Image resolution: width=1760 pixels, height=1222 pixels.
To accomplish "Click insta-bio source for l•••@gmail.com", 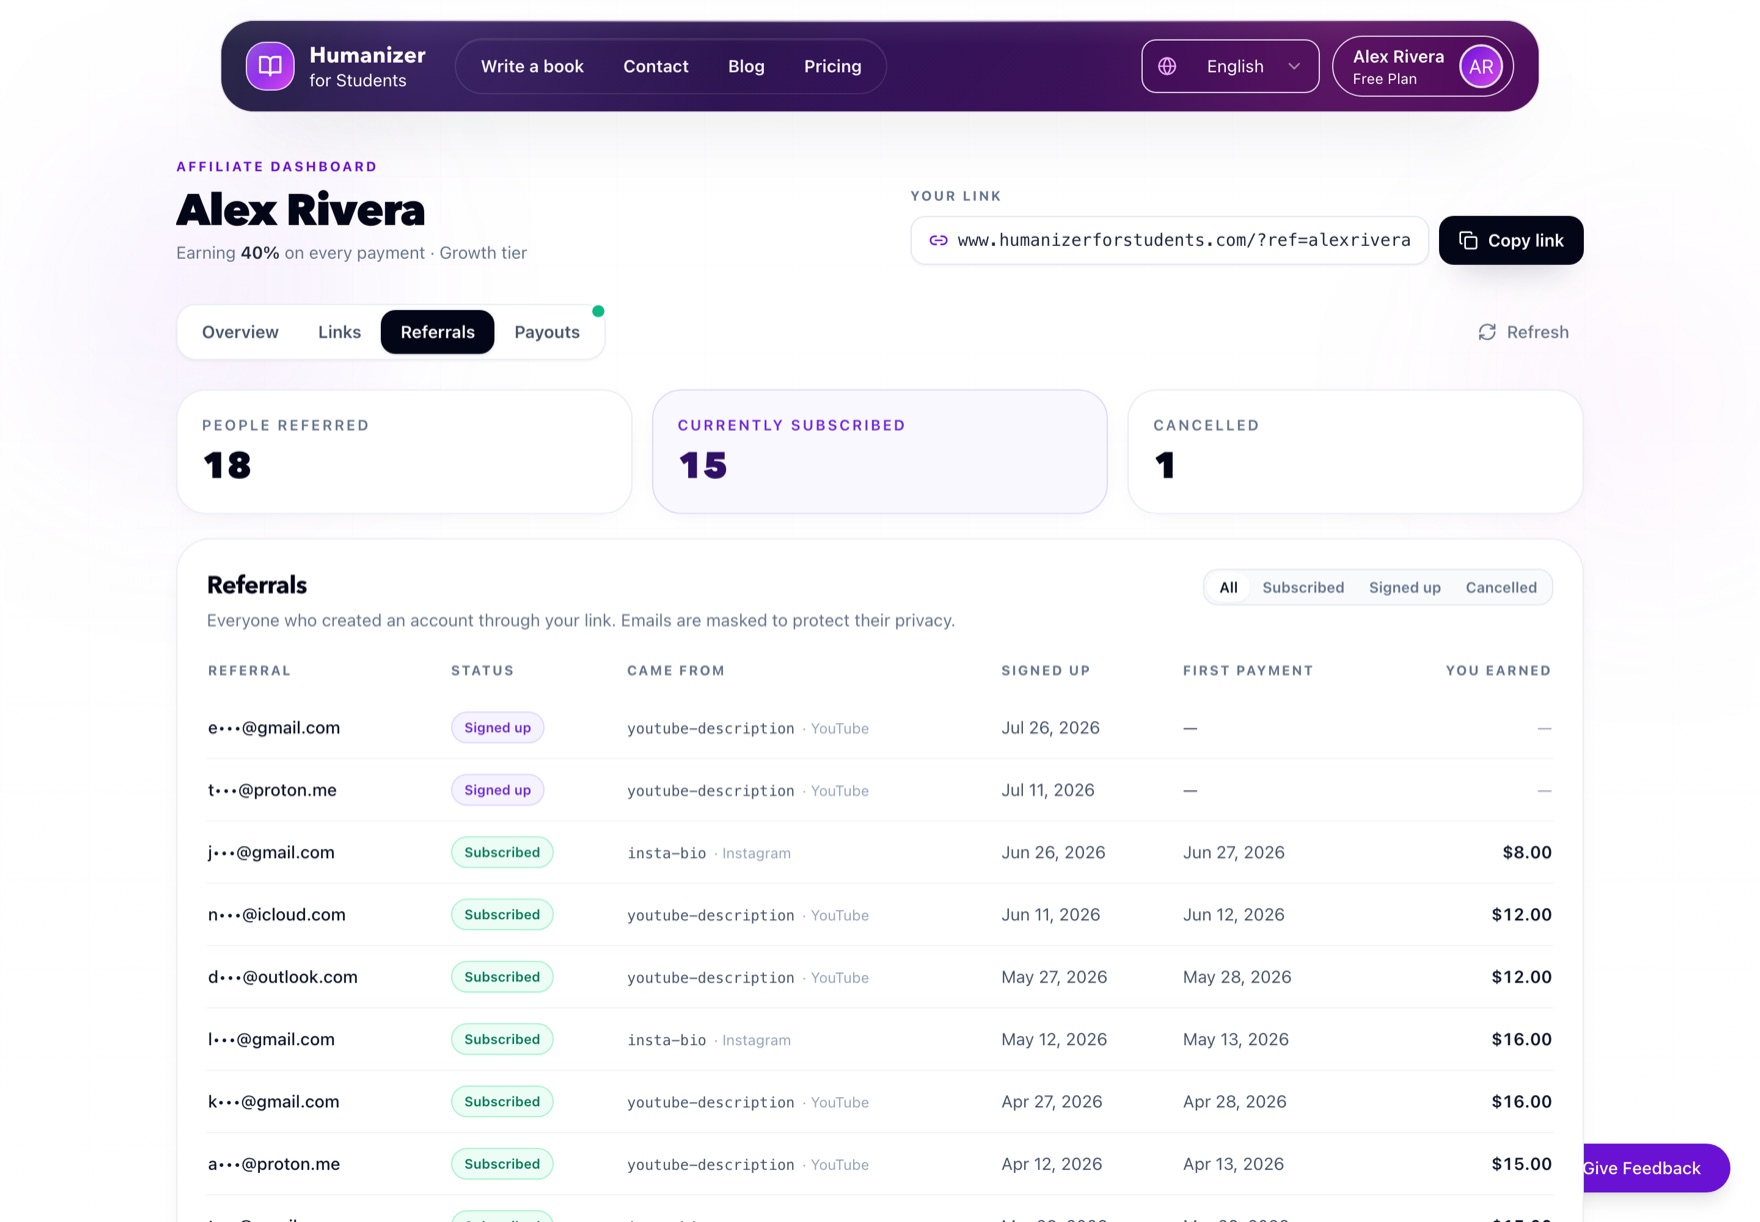I will (x=667, y=1040).
